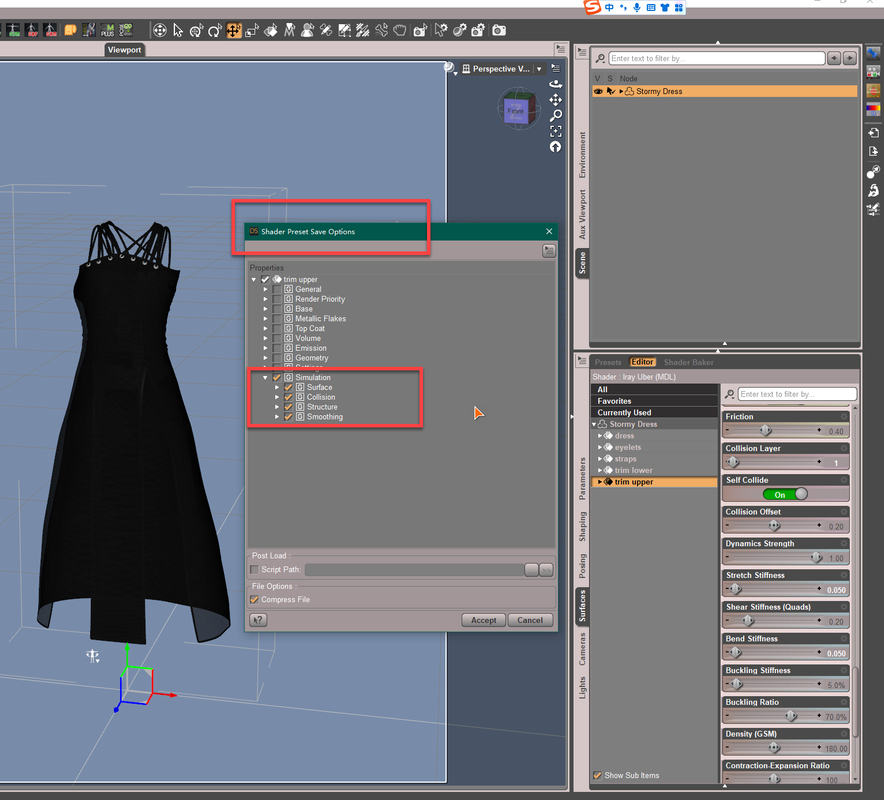
Task: Open the Scene pane options menu icon
Action: point(582,53)
